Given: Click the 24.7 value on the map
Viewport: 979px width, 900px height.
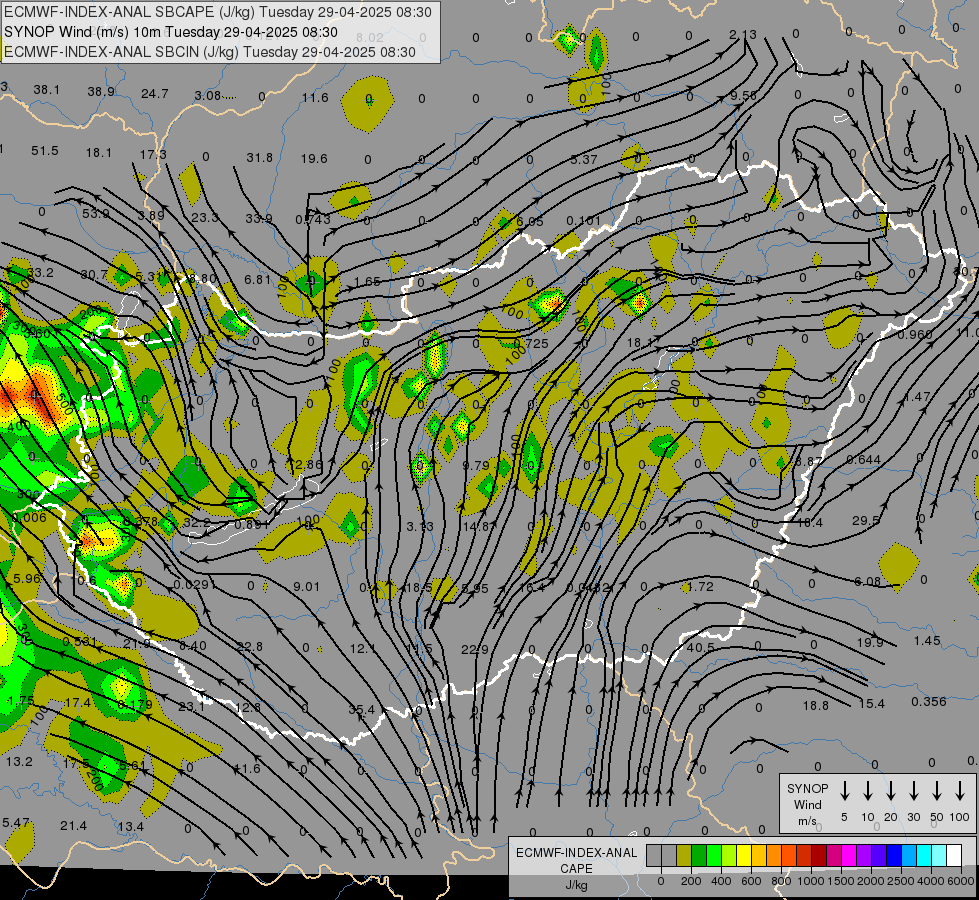Looking at the screenshot, I should click(x=155, y=94).
